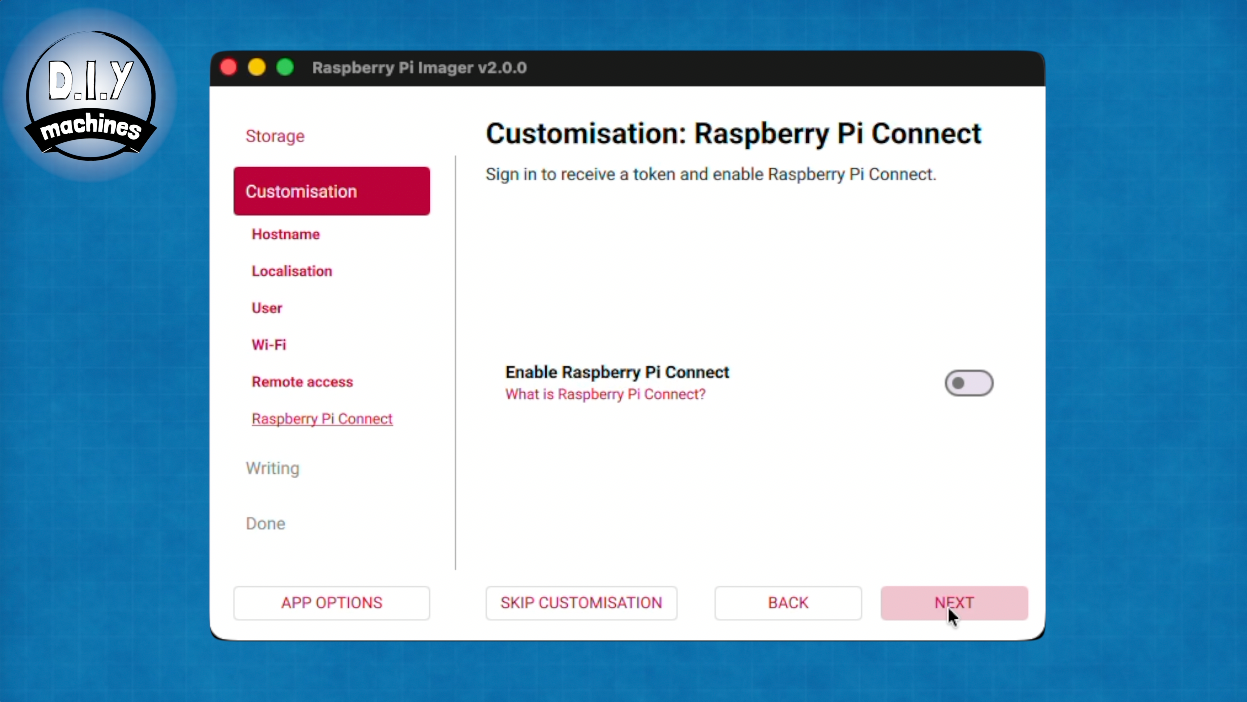The image size is (1247, 702).
Task: Click the 'Sign in to receive a token' description
Action: click(711, 174)
